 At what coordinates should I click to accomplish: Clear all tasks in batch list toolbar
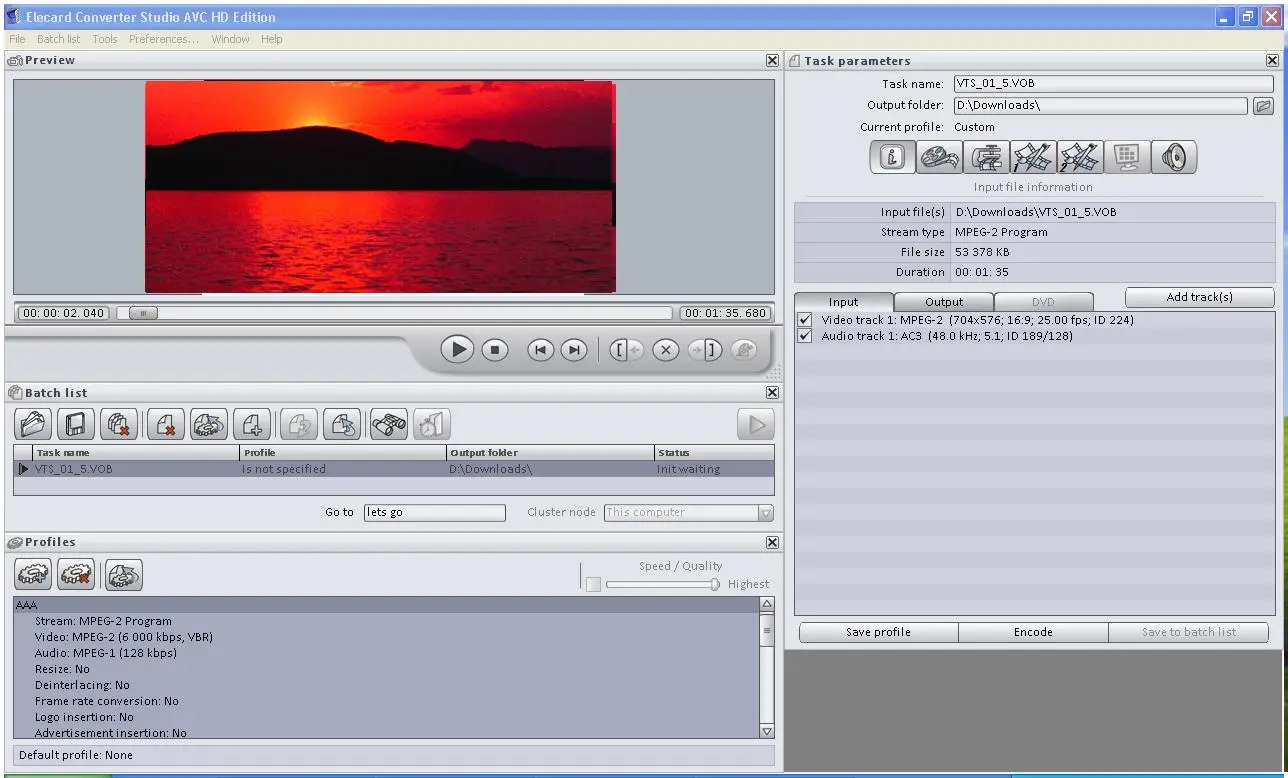click(119, 424)
